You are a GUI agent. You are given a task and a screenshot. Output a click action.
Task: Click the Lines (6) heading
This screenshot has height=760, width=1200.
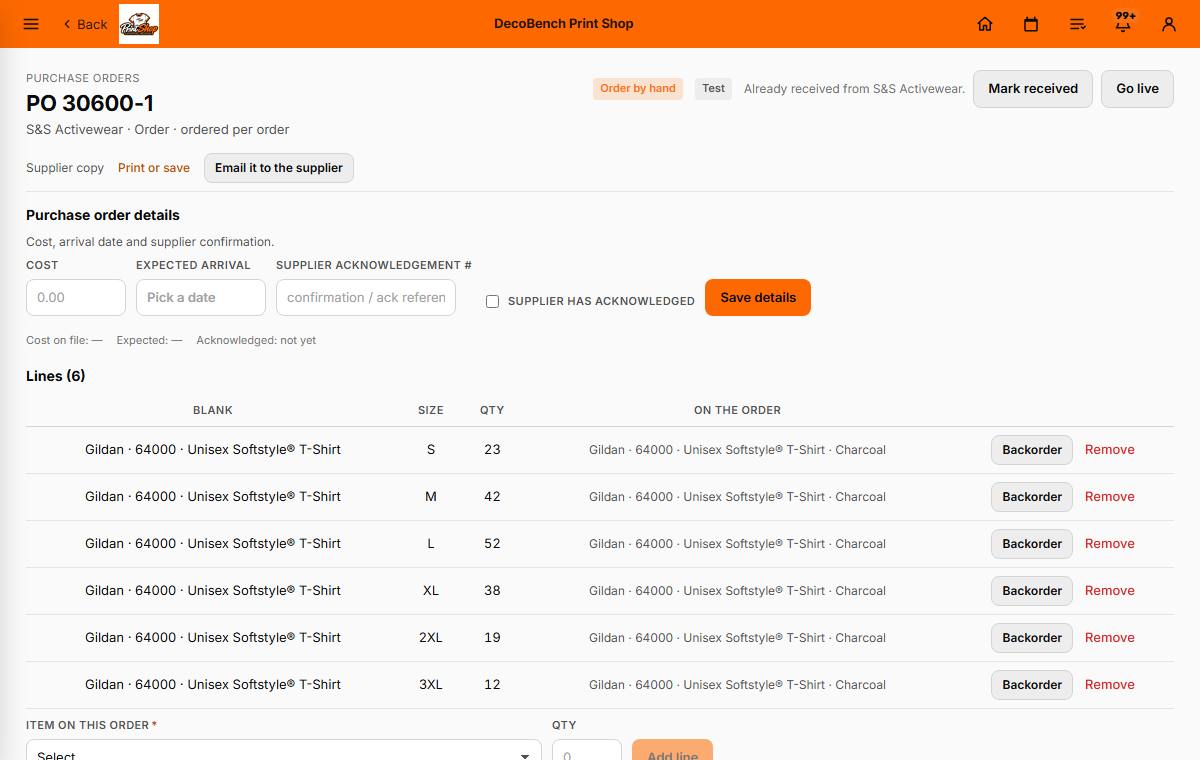point(56,376)
